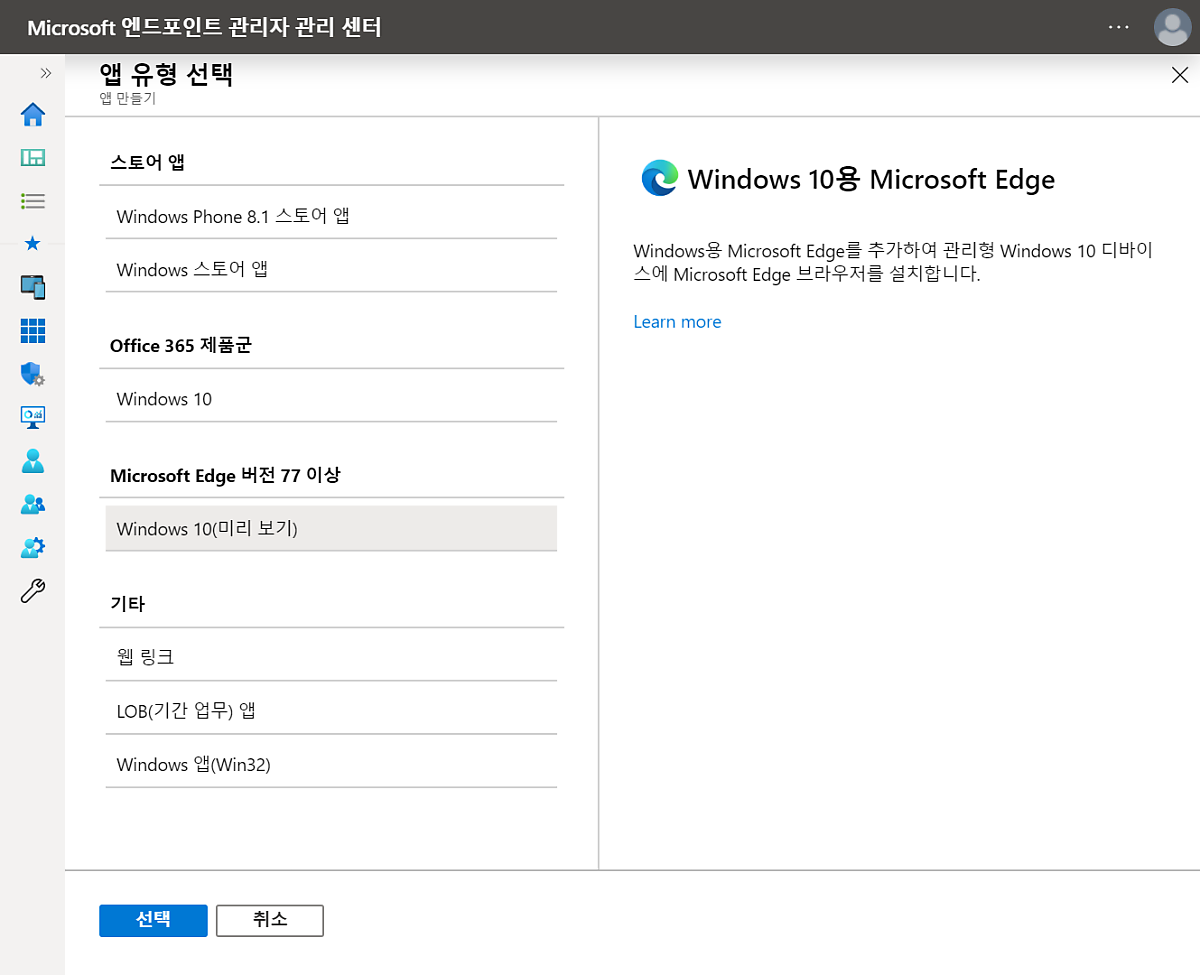Click the 선택 button
This screenshot has height=975, width=1200.
(x=153, y=920)
